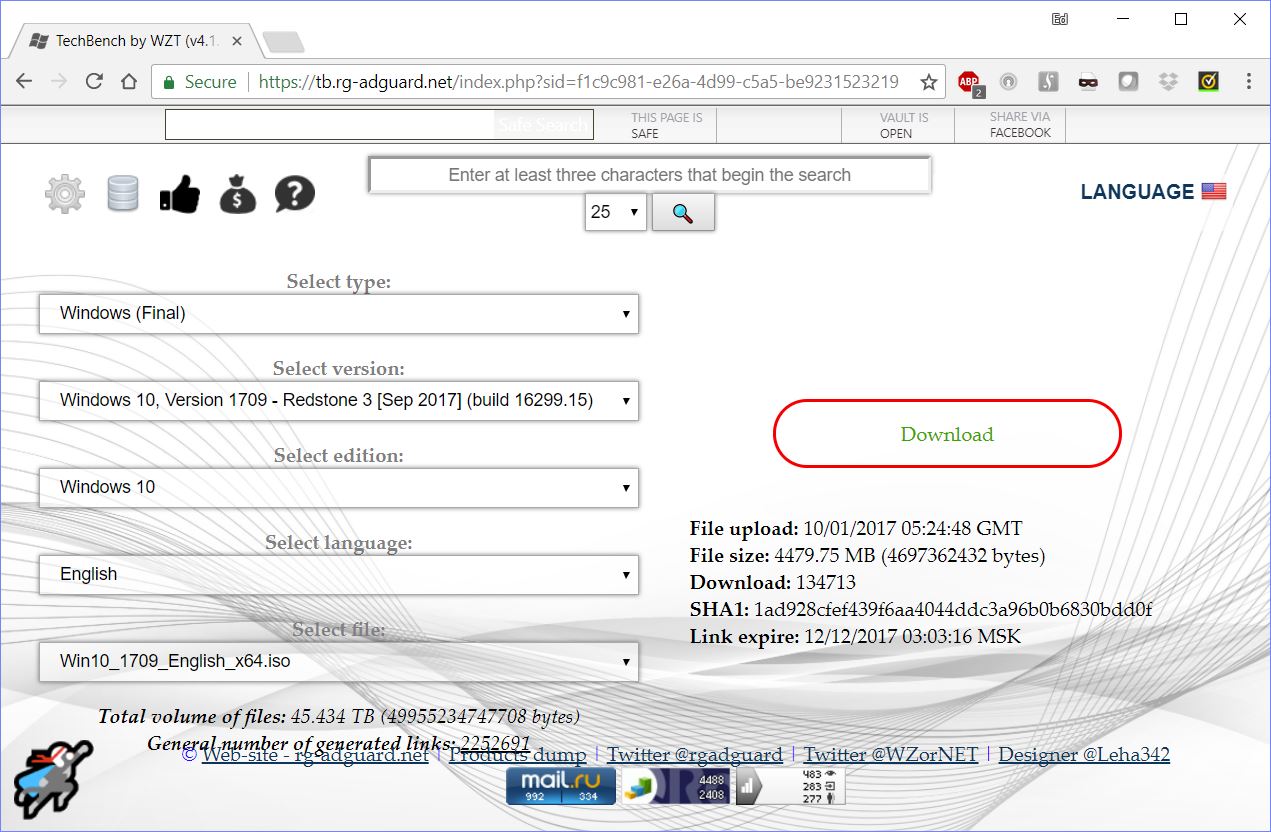Click the browser back arrow
Viewport: 1271px width, 832px height.
pyautogui.click(x=24, y=82)
